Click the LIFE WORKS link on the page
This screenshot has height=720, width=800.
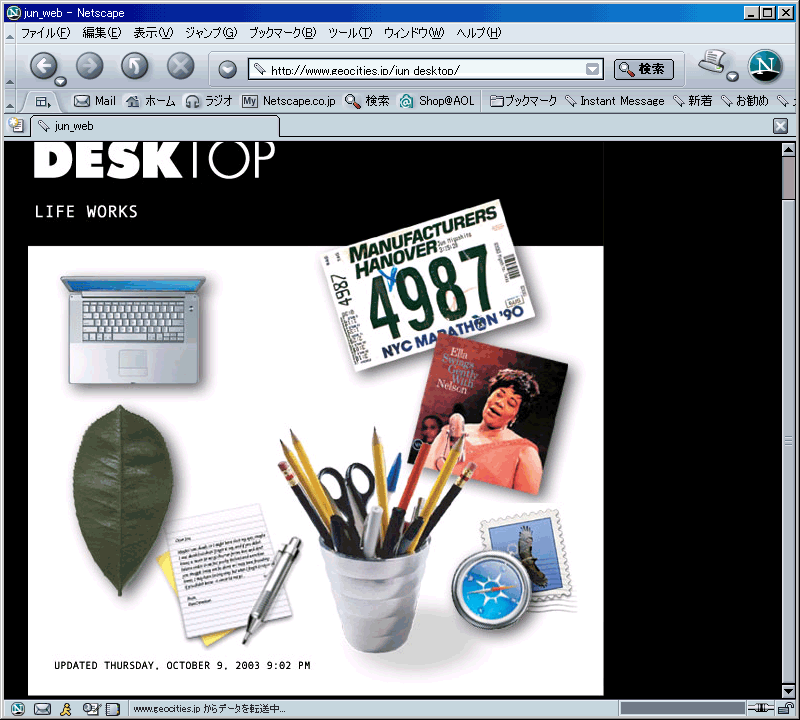point(86,212)
